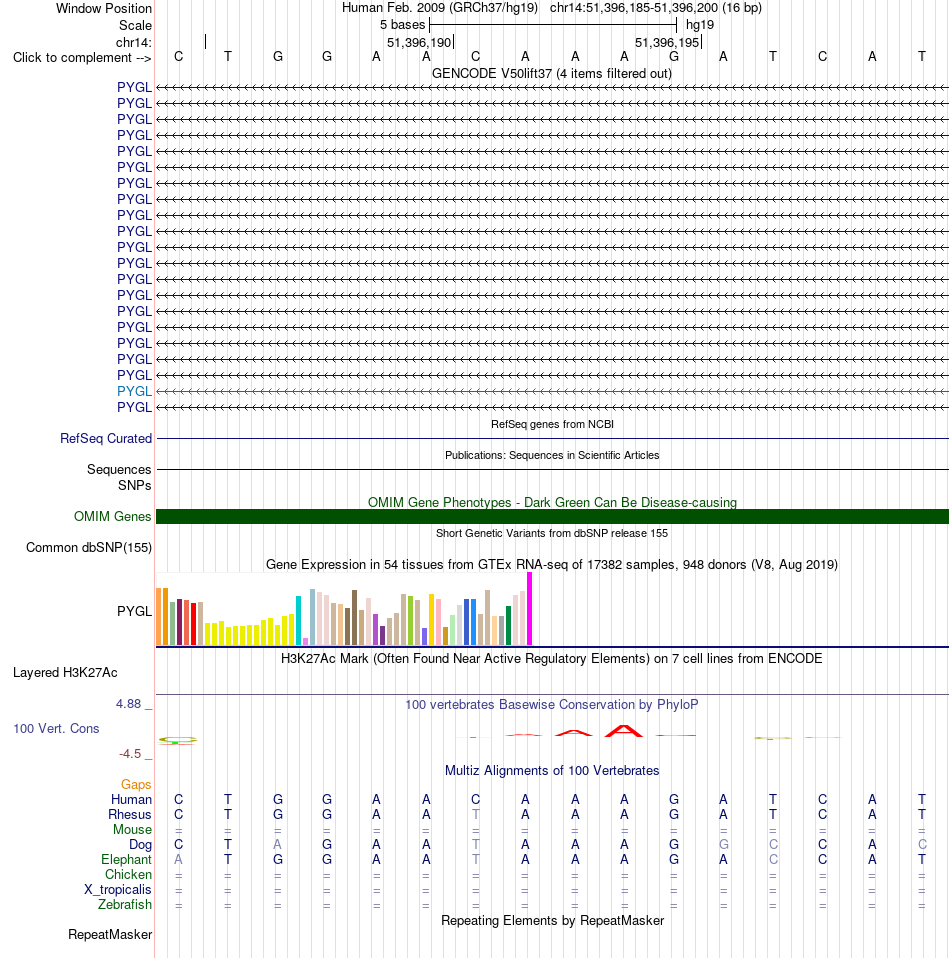
Task: Open the Common dbSNP(155) track label
Action: click(x=89, y=547)
